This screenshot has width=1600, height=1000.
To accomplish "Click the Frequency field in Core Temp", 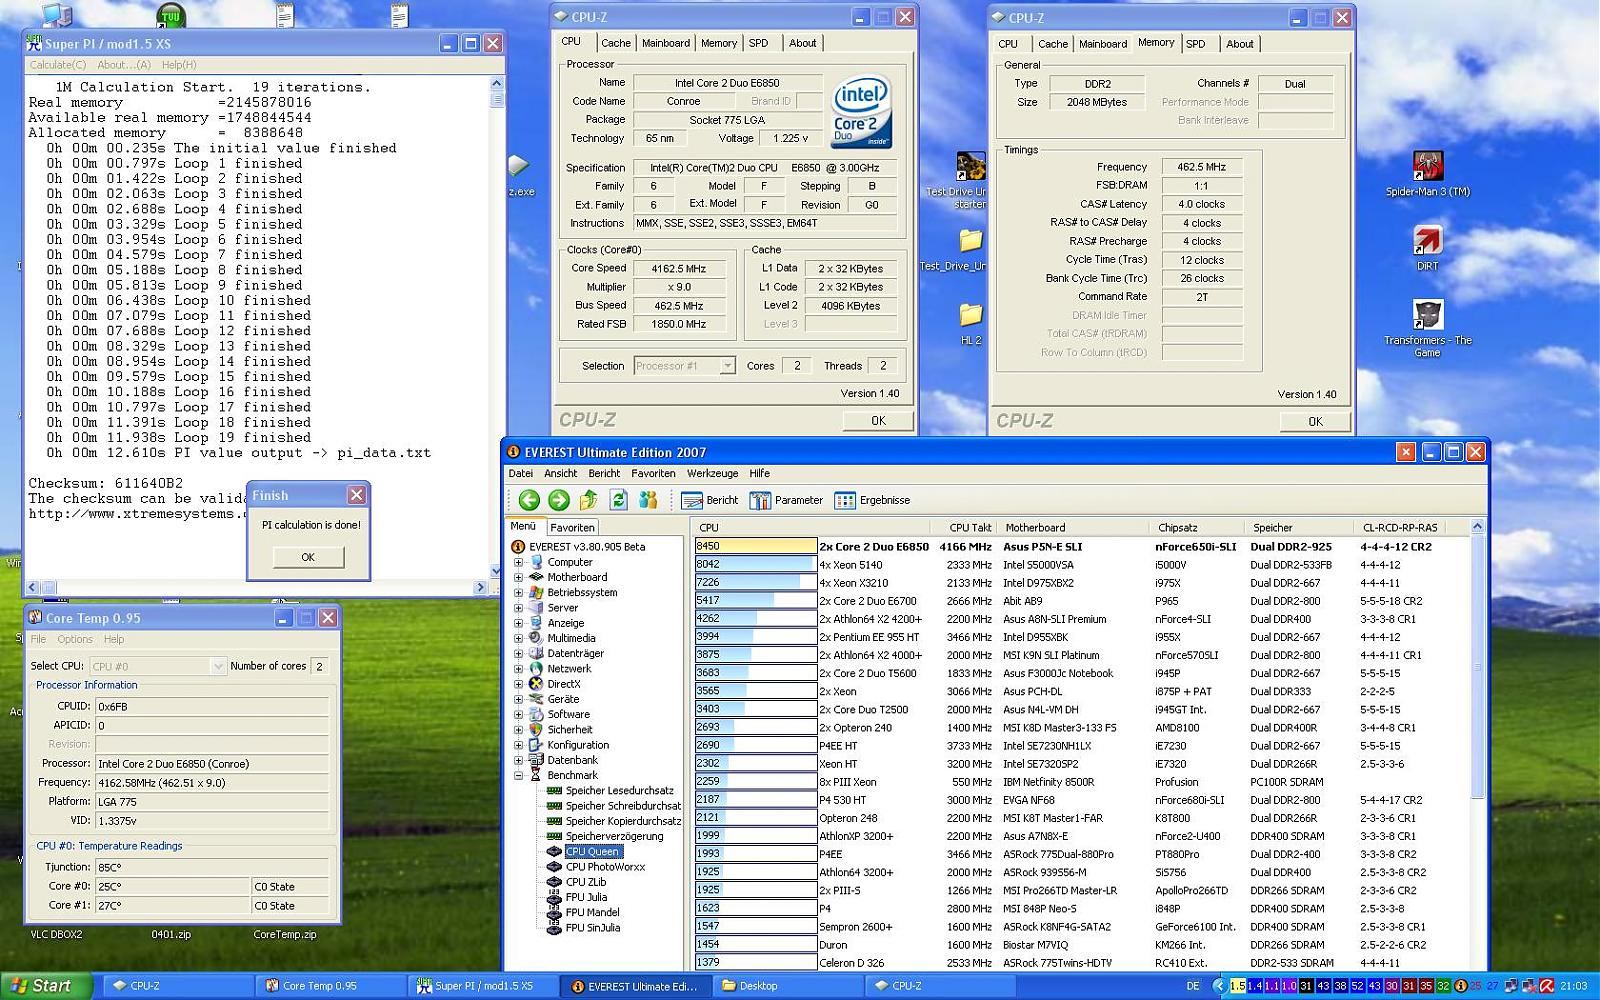I will (211, 783).
